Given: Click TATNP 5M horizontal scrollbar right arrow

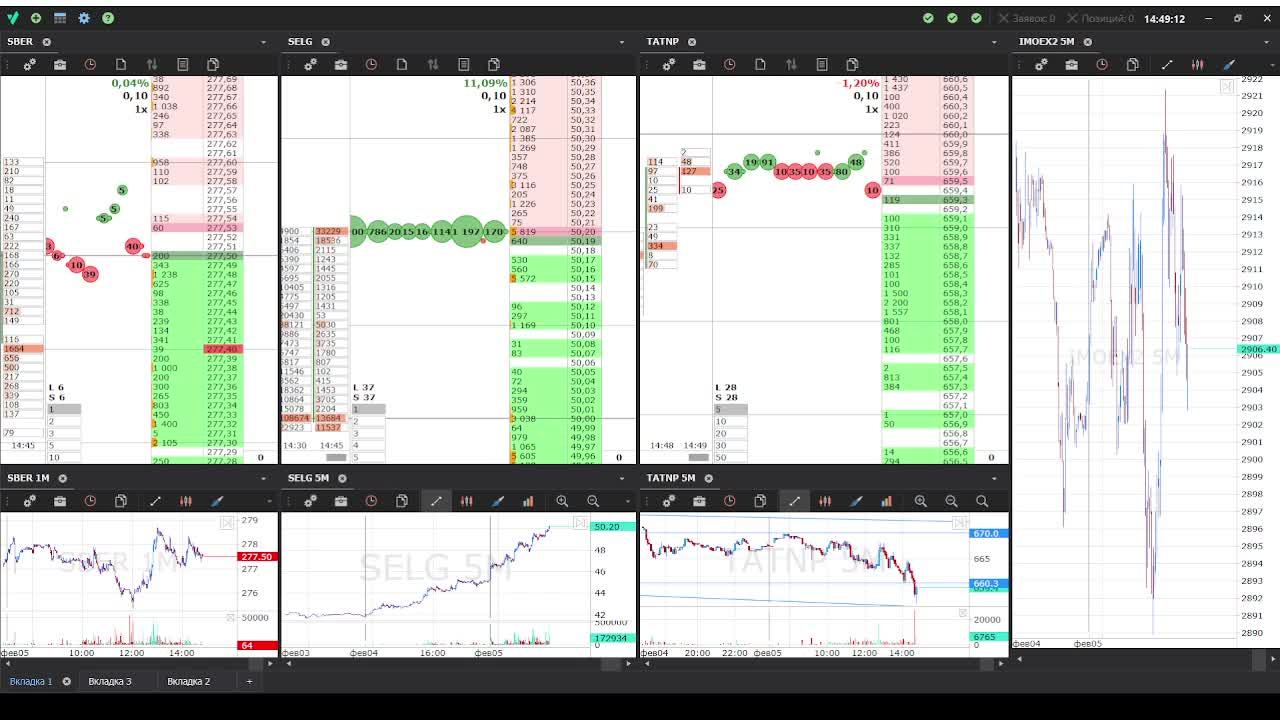Looking at the screenshot, I should coord(1003,662).
